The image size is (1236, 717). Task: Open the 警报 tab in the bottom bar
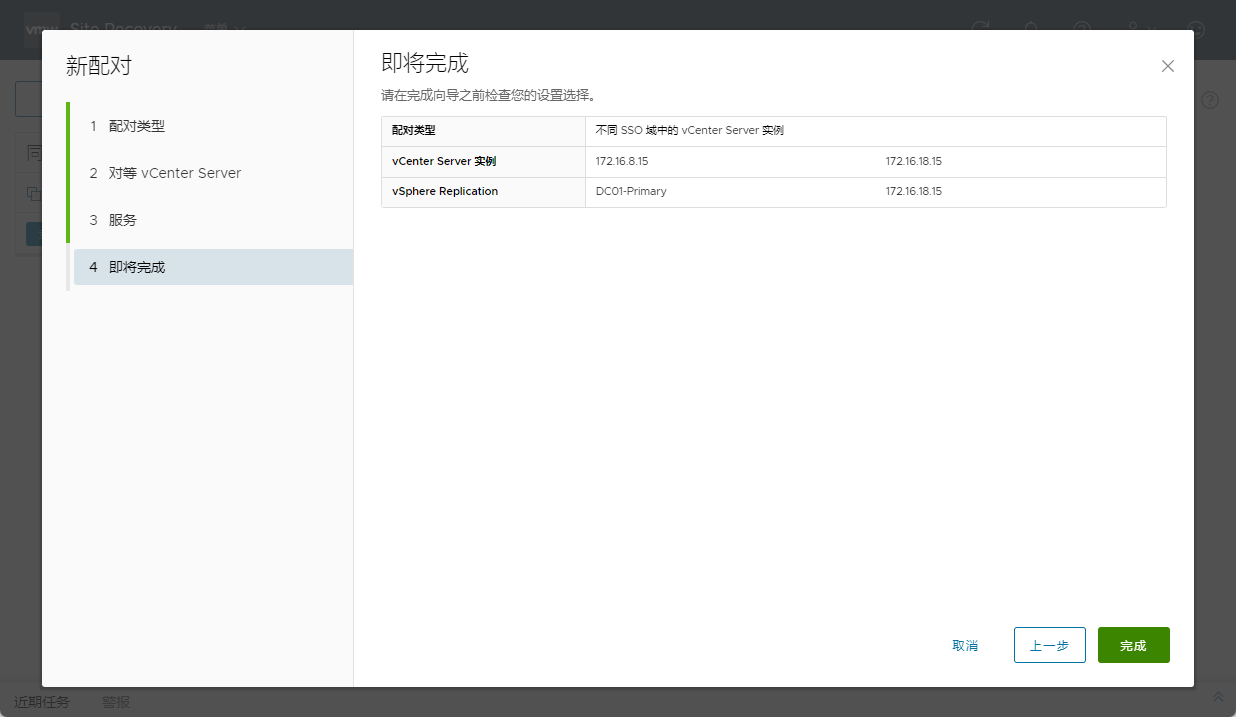(116, 702)
